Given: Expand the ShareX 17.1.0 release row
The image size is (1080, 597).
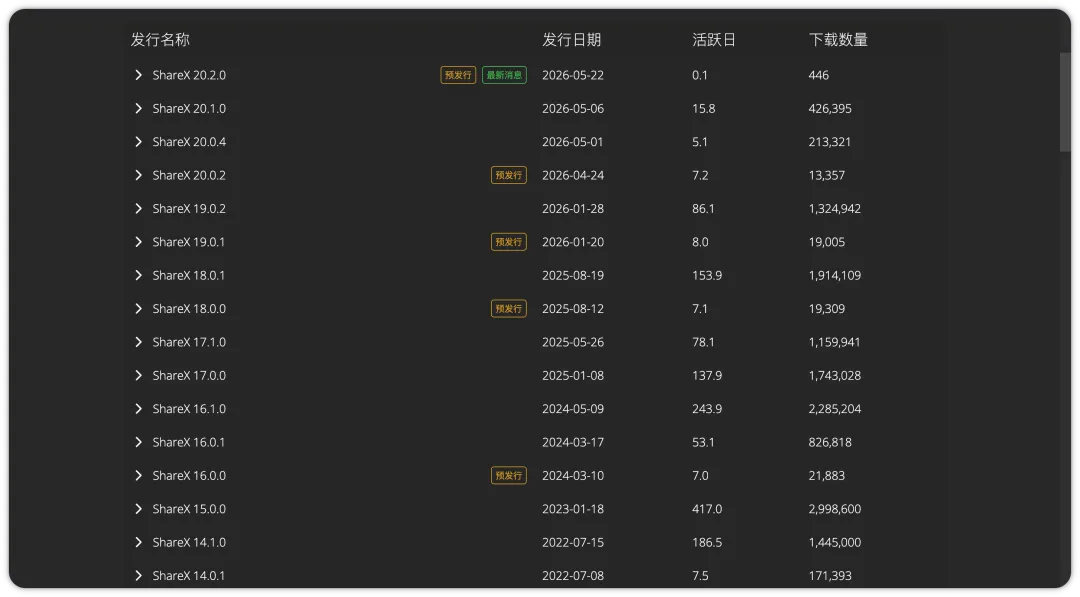Looking at the screenshot, I should tap(138, 342).
